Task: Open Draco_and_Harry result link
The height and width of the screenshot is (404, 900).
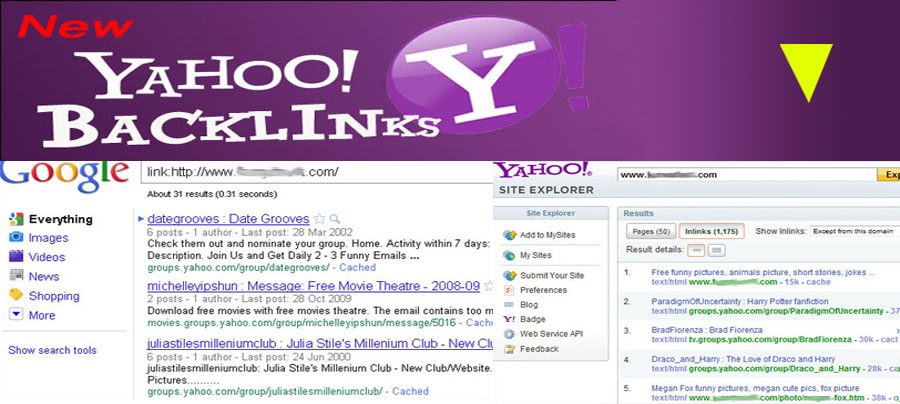Action: click(743, 359)
